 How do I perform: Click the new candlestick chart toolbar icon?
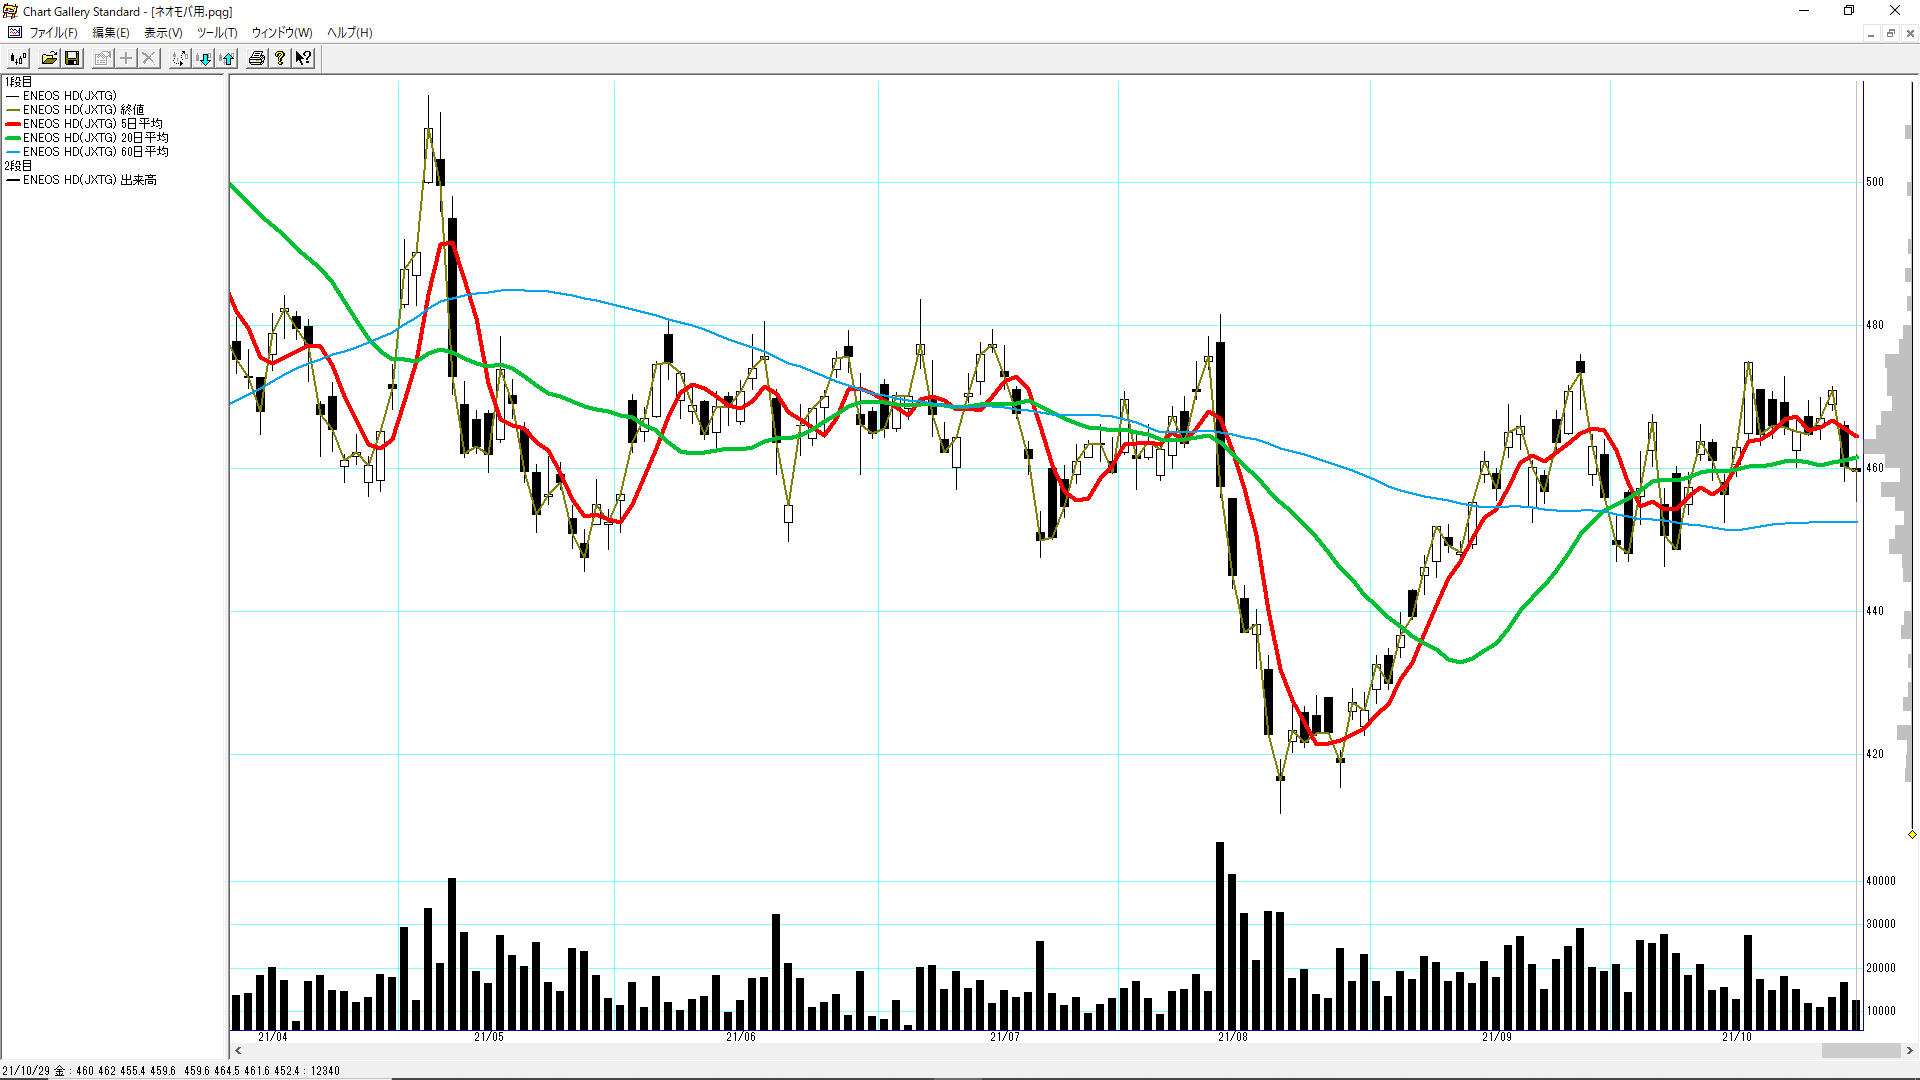tap(18, 58)
